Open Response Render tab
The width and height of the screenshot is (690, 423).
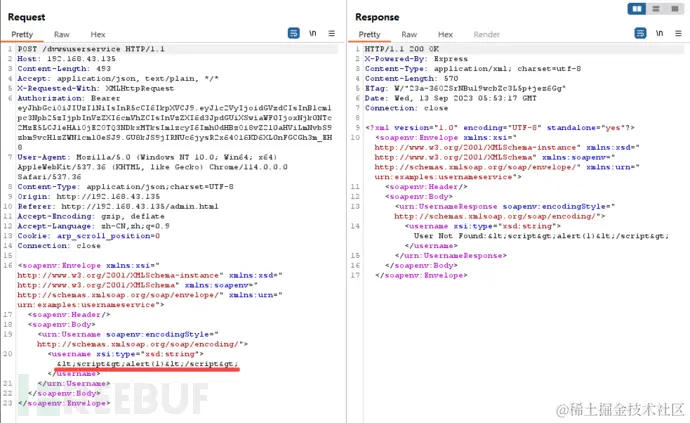click(x=486, y=34)
